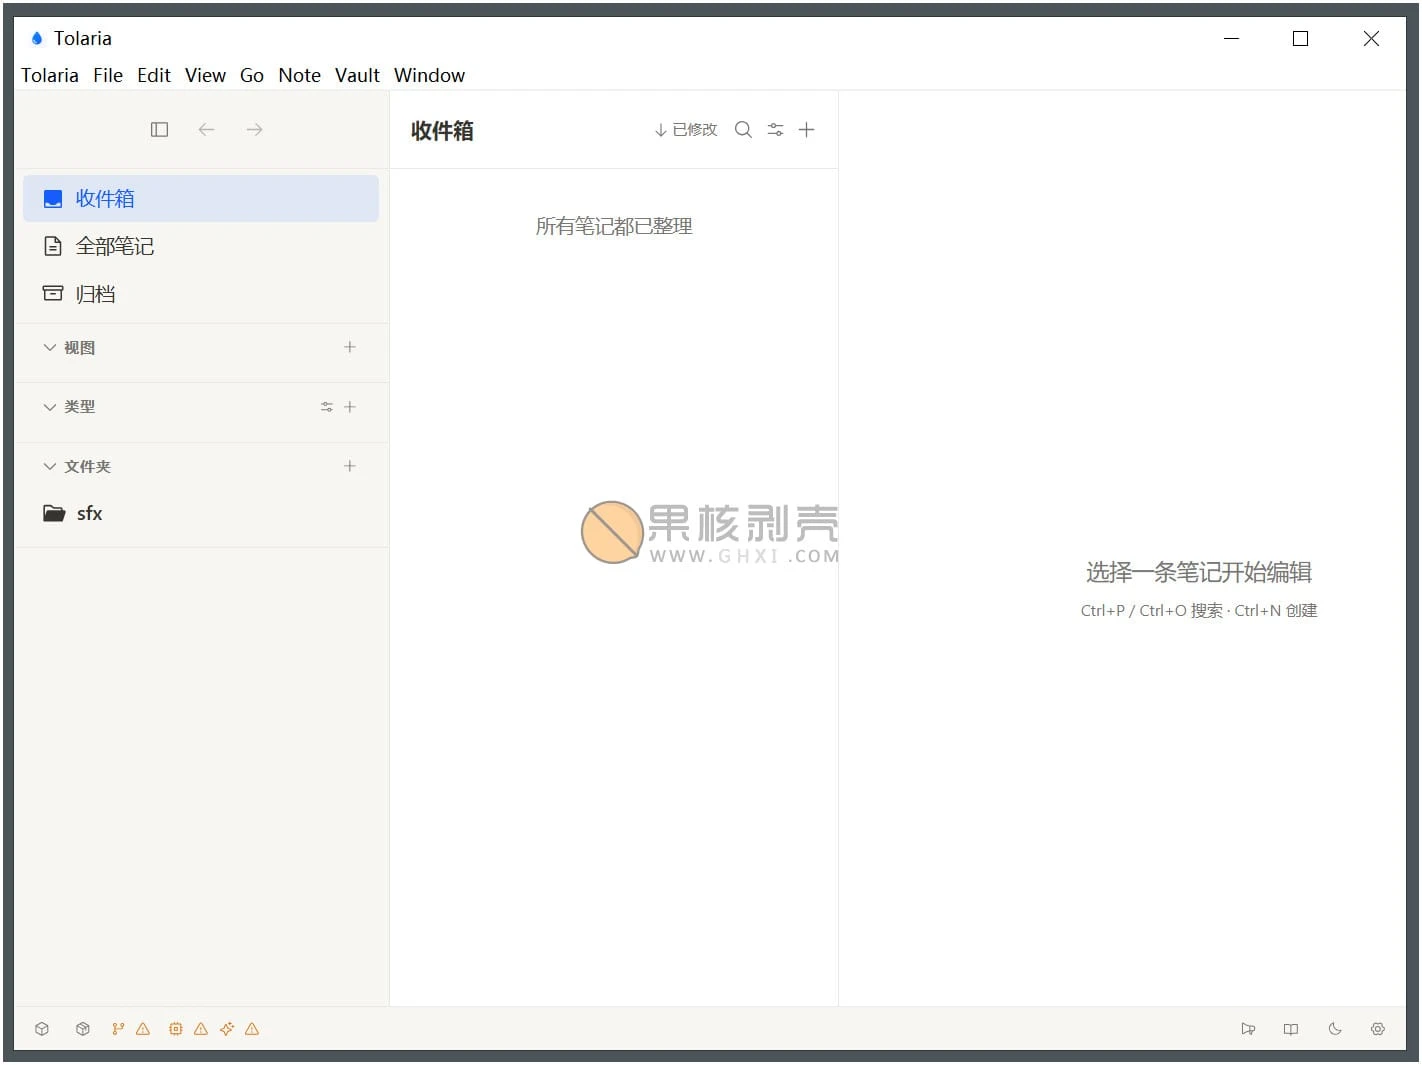
Task: Open the File menu
Action: tap(108, 75)
